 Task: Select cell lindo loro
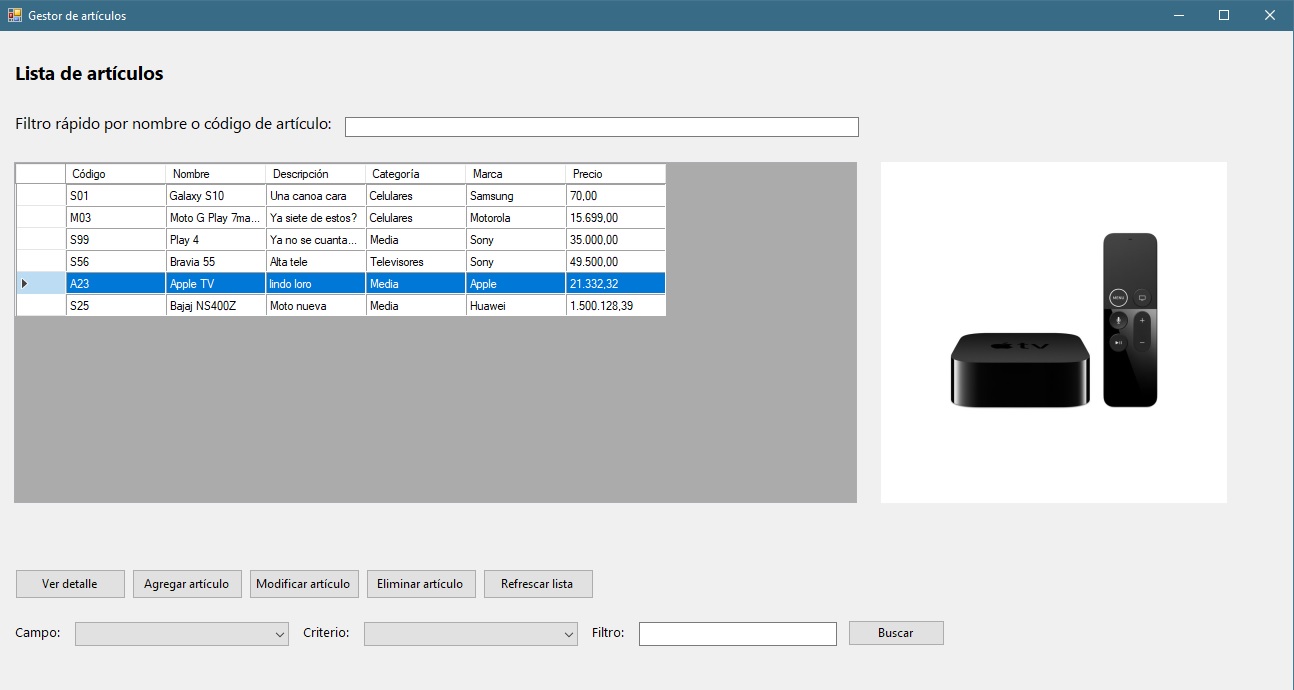click(316, 284)
